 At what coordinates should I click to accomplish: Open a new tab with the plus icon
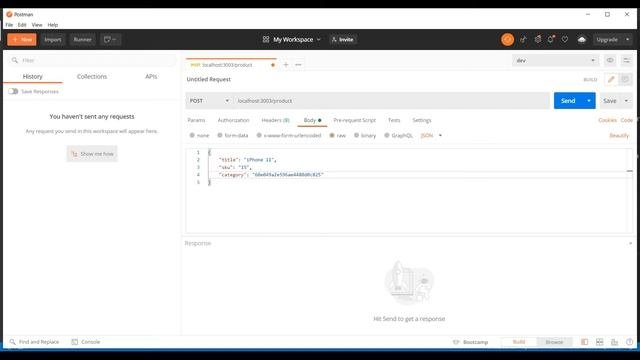click(286, 64)
